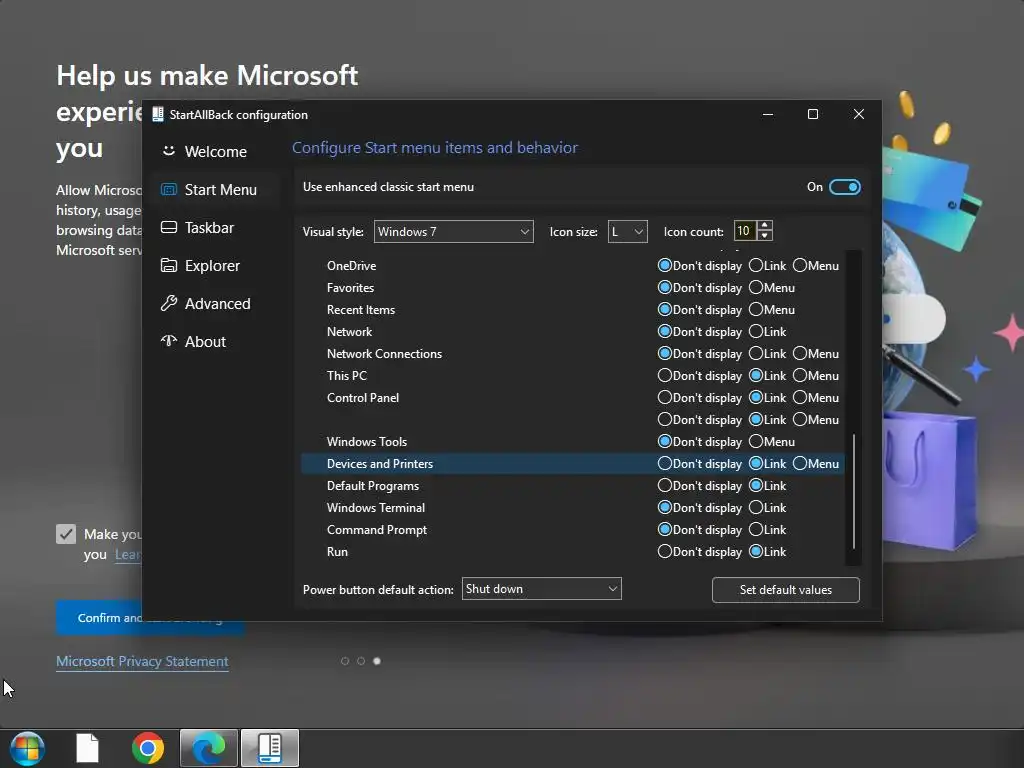Maximize the StartAllBack configuration window
The image size is (1024, 768).
[x=813, y=114]
